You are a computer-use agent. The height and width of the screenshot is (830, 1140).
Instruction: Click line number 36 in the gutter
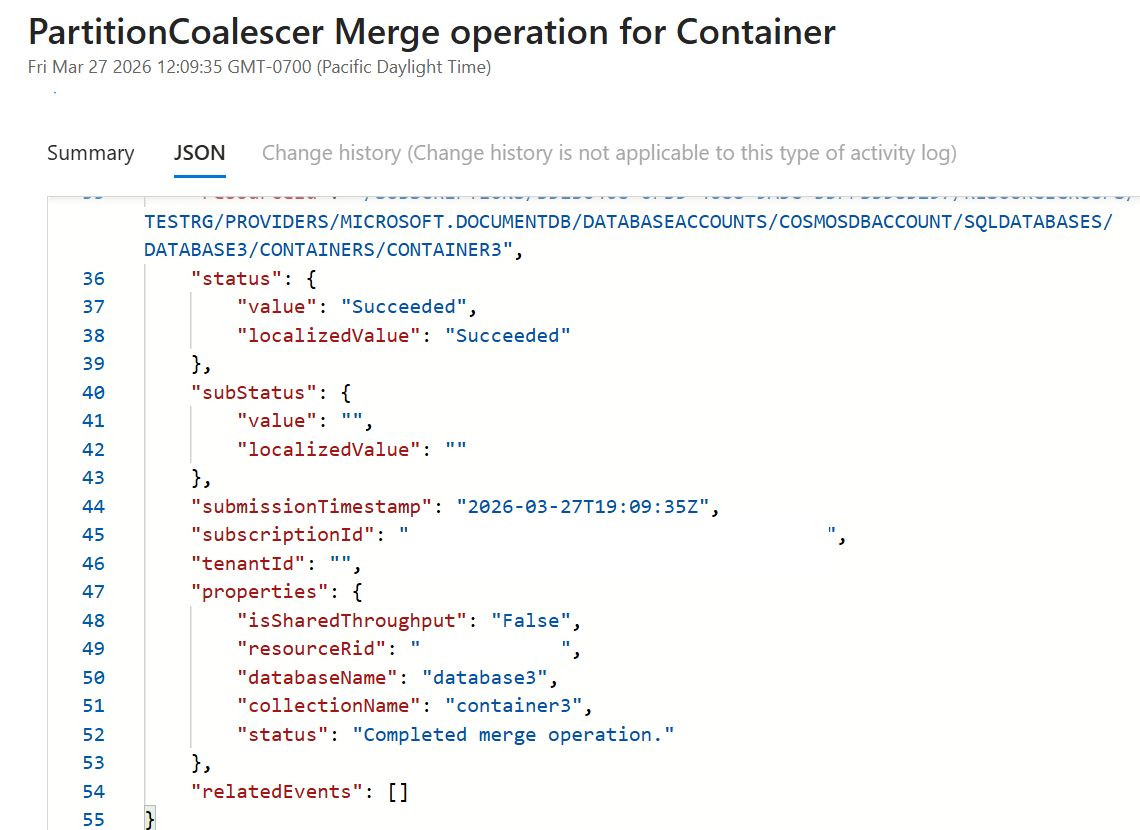click(93, 278)
